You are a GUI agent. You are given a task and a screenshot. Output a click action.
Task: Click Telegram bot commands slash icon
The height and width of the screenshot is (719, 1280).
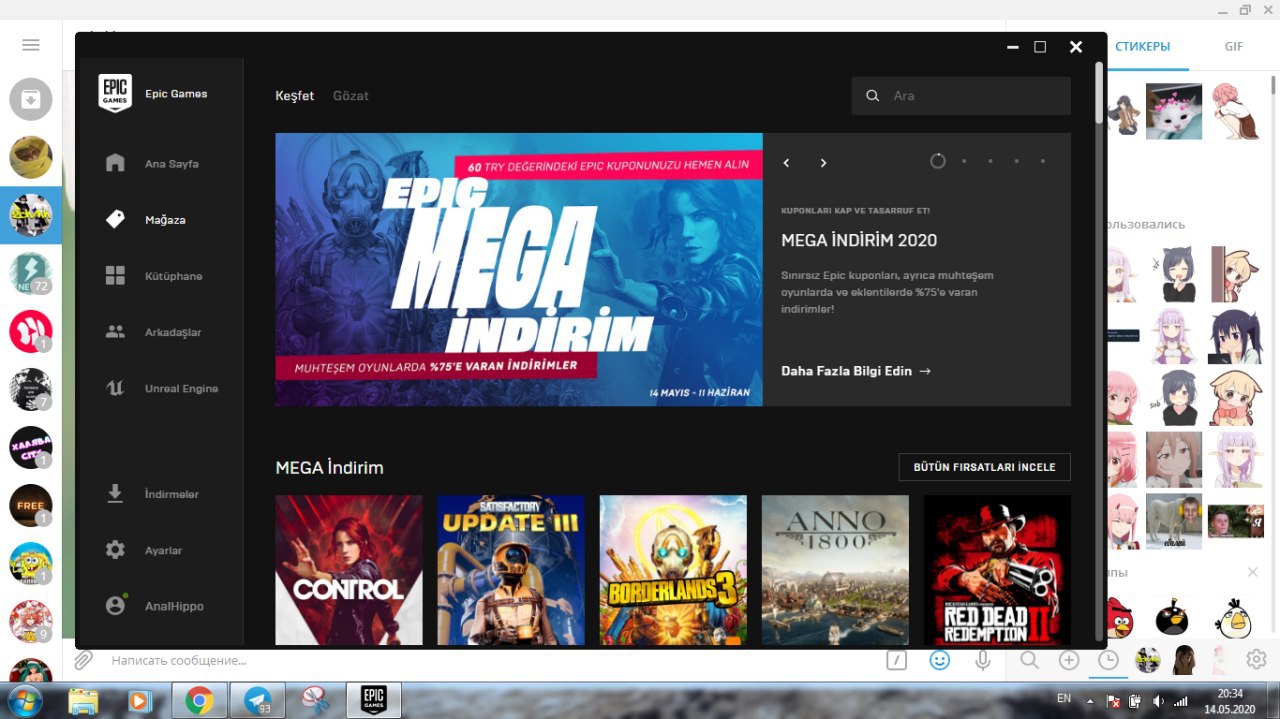coord(897,660)
